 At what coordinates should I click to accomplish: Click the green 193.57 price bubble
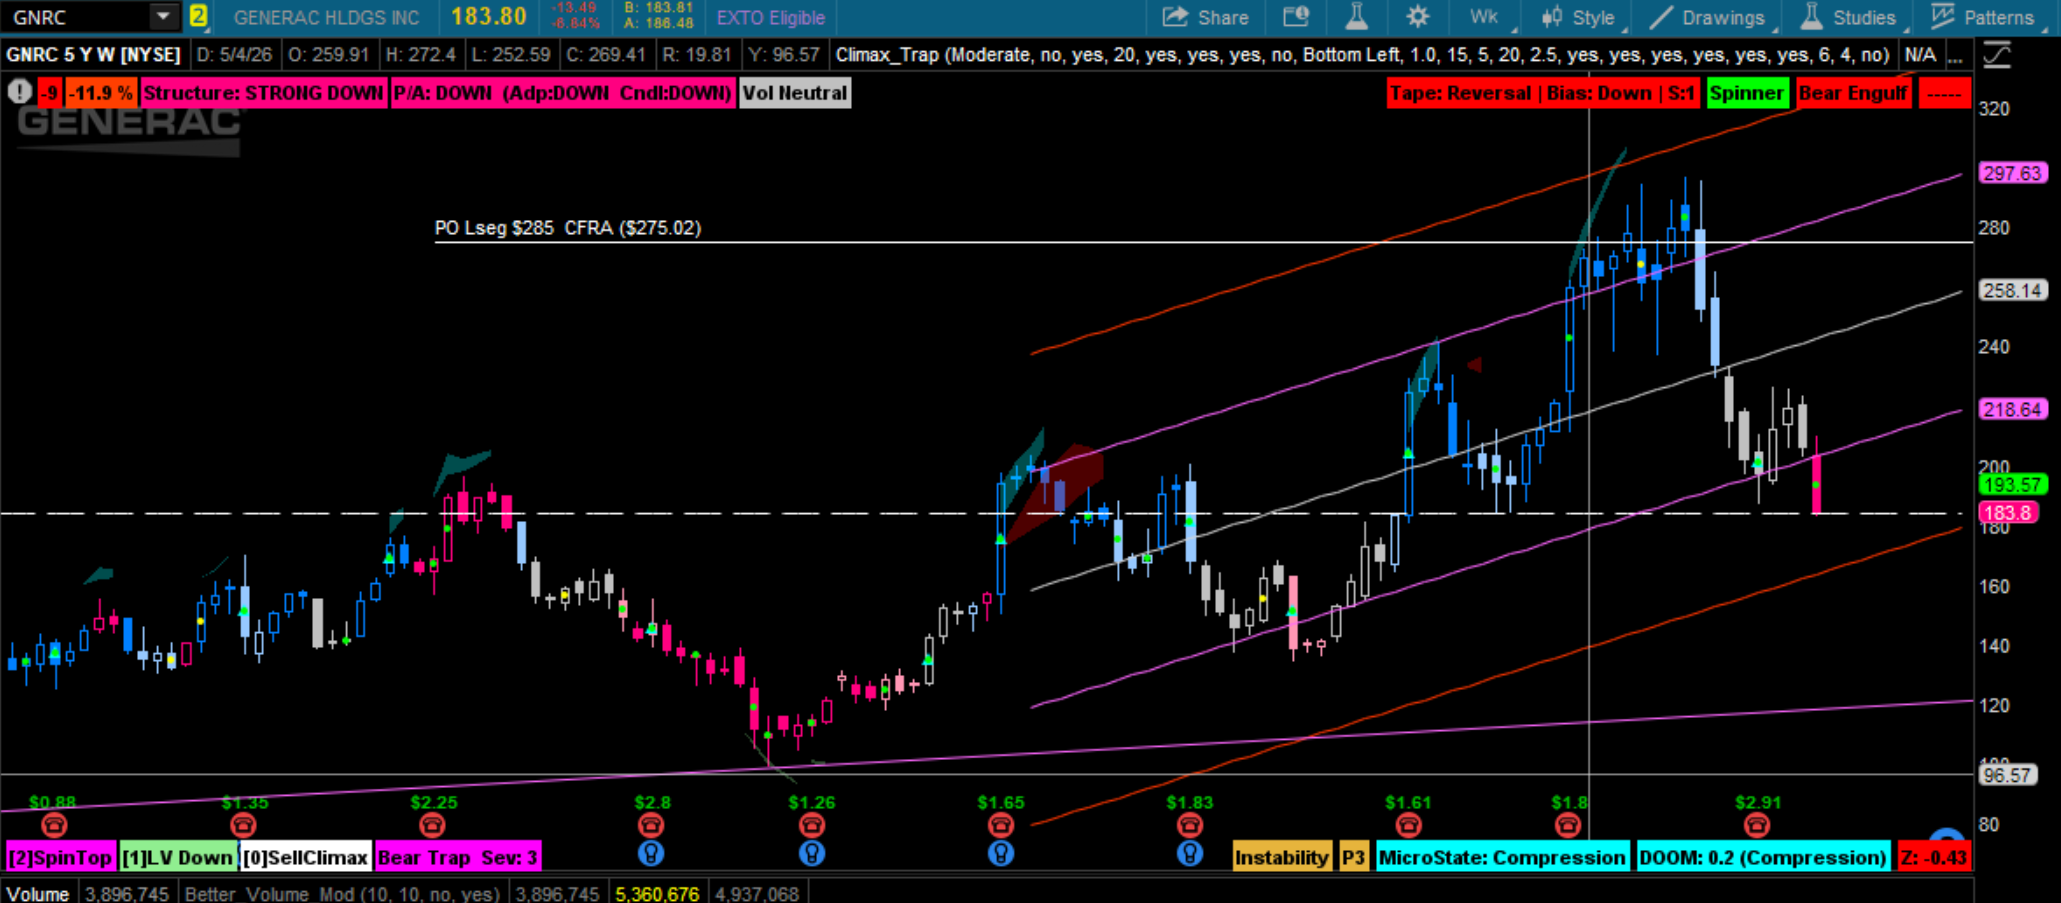click(2012, 485)
